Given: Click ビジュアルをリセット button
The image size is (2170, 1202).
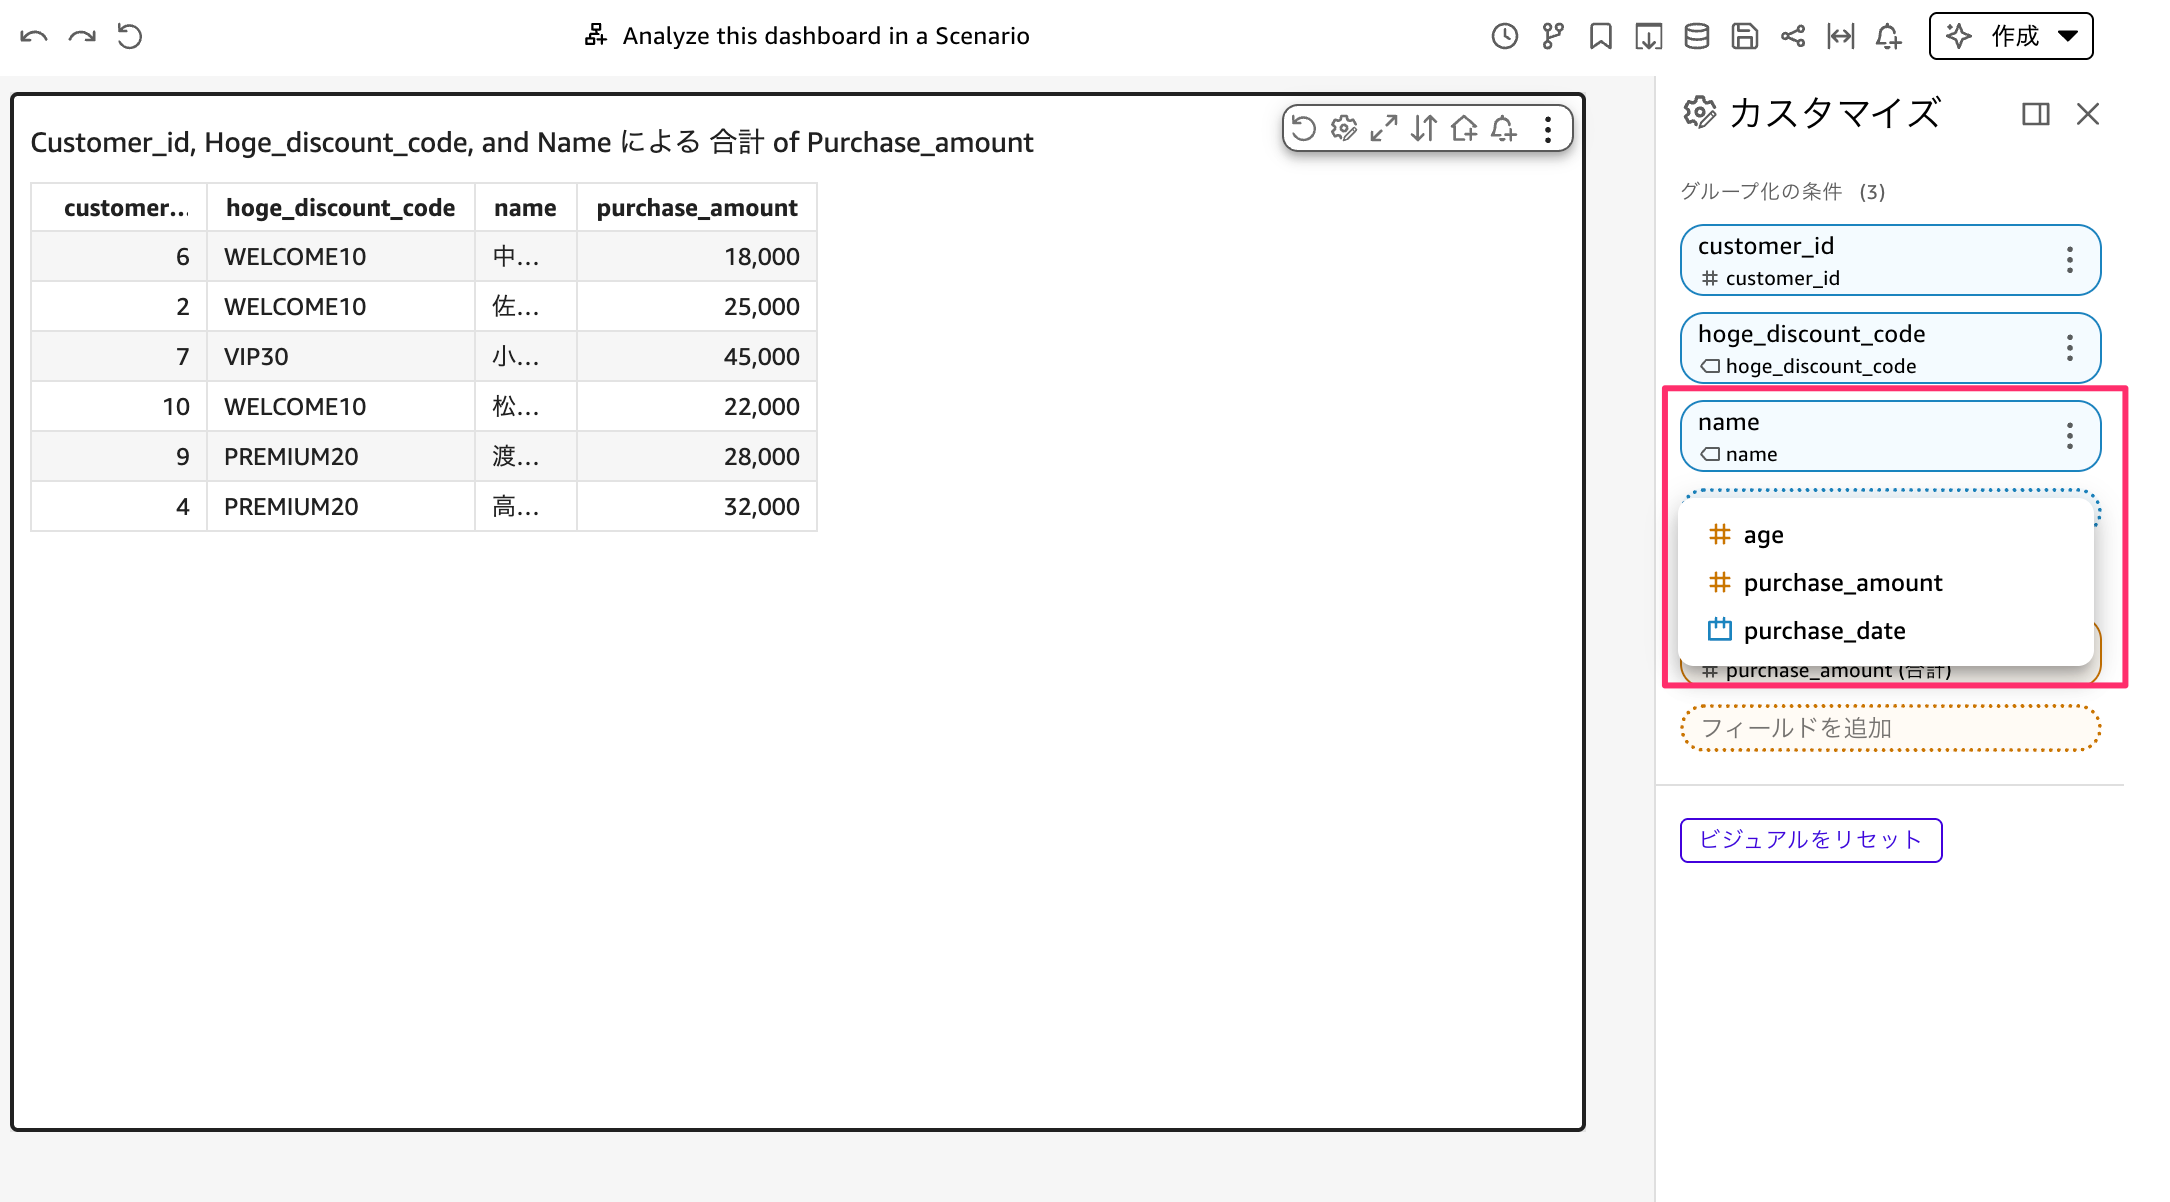Looking at the screenshot, I should tap(1810, 840).
